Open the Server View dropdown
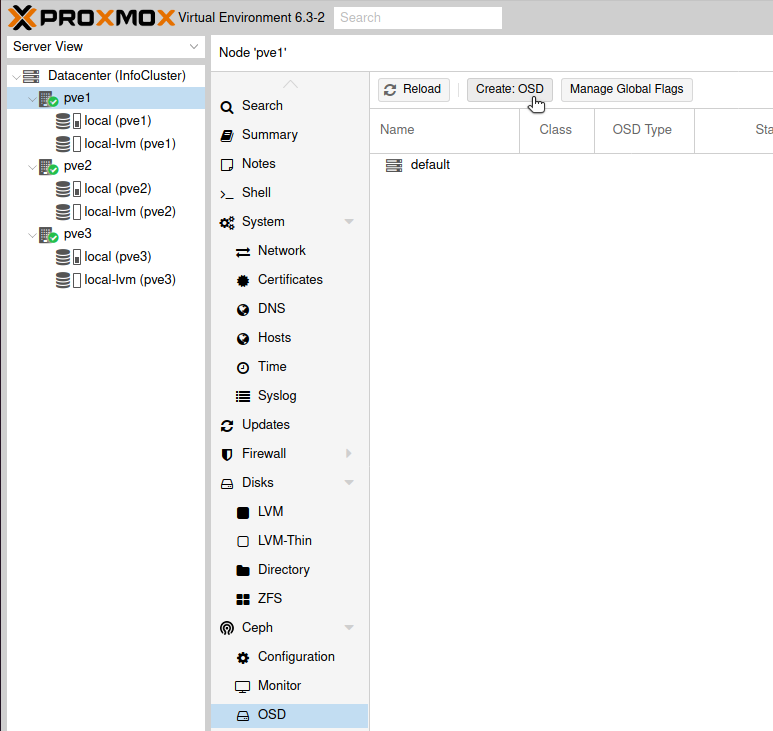The image size is (773, 731). point(194,46)
